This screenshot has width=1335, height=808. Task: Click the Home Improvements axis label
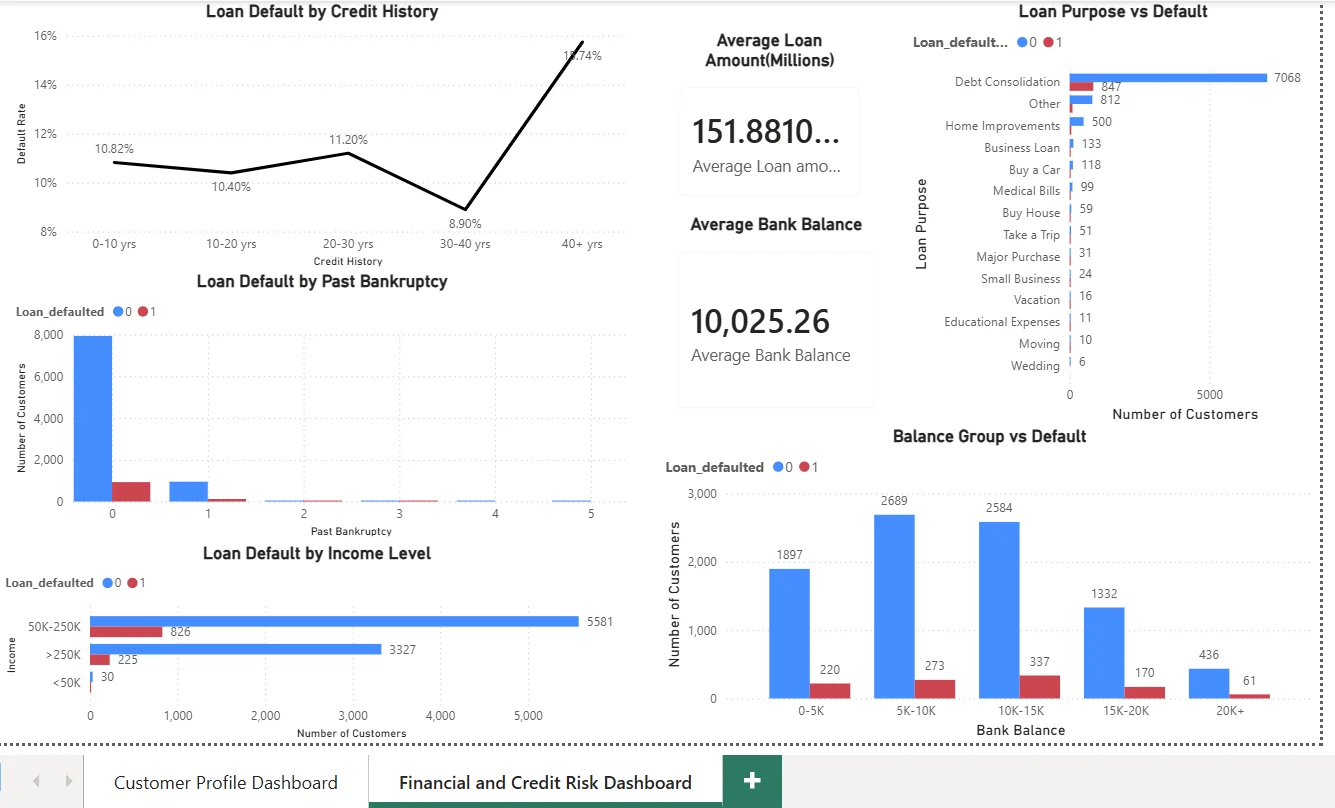[1002, 126]
